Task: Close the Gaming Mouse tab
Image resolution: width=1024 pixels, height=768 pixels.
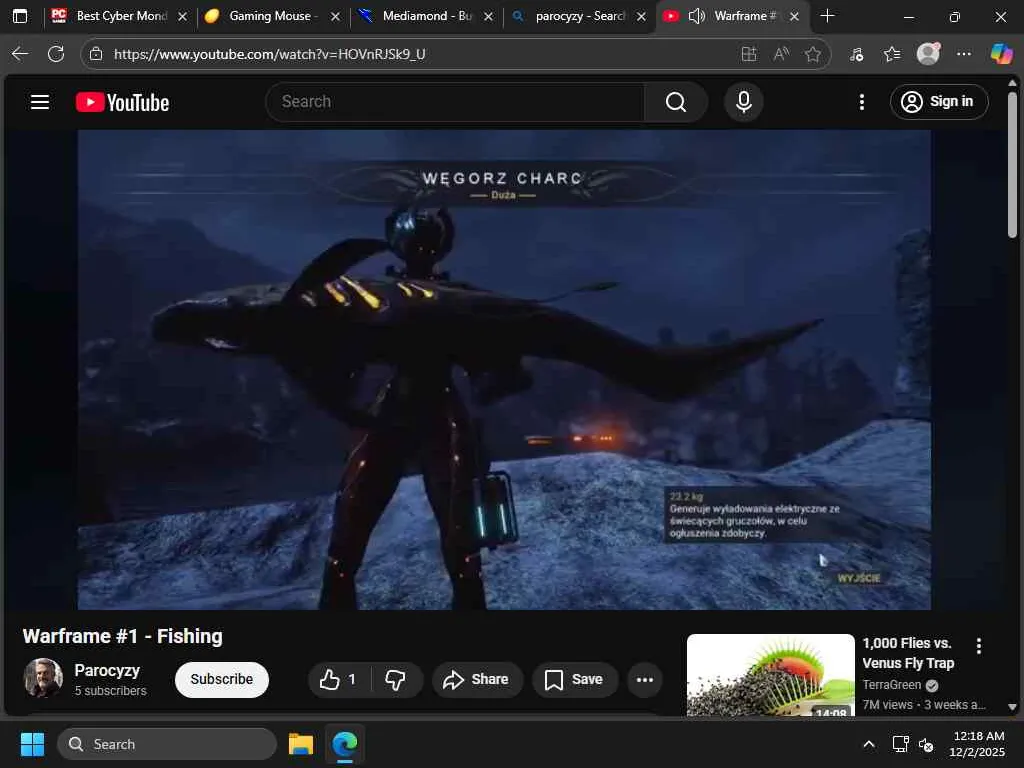Action: [336, 16]
